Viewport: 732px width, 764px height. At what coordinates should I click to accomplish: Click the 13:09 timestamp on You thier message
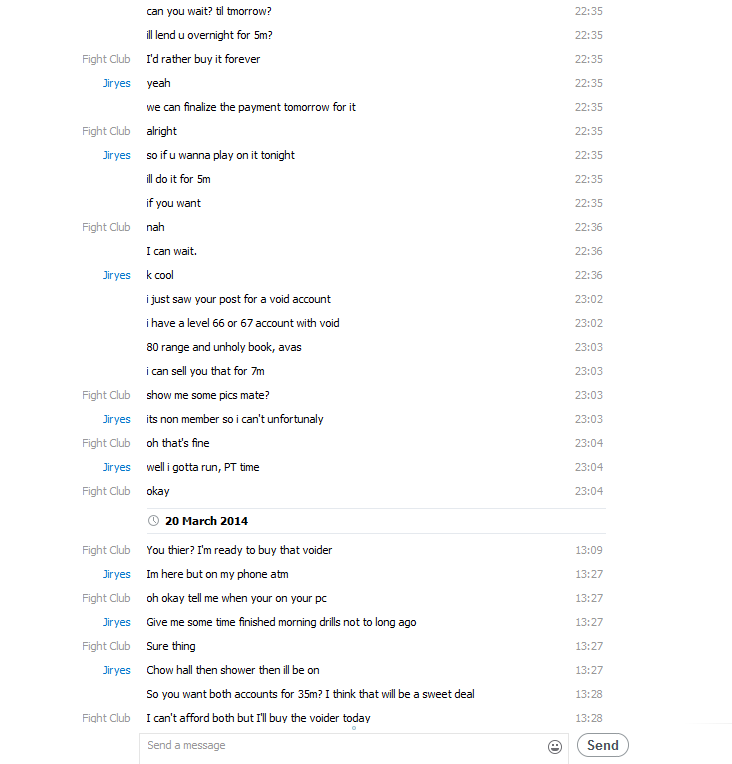pyautogui.click(x=588, y=550)
